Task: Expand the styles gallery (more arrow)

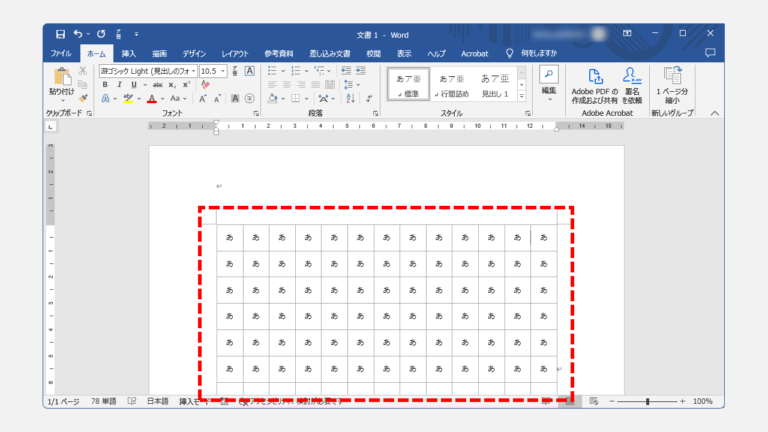Action: (x=522, y=96)
